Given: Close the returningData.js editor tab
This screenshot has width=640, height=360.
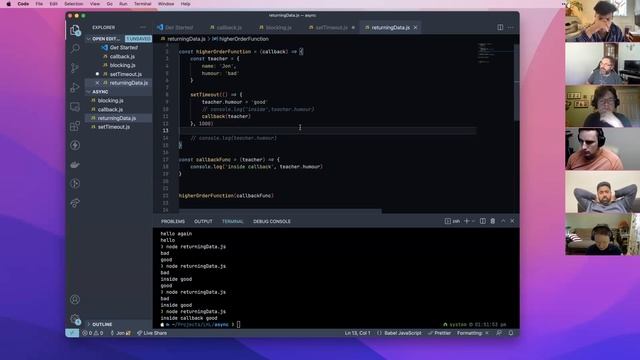Looking at the screenshot, I should pyautogui.click(x=416, y=27).
